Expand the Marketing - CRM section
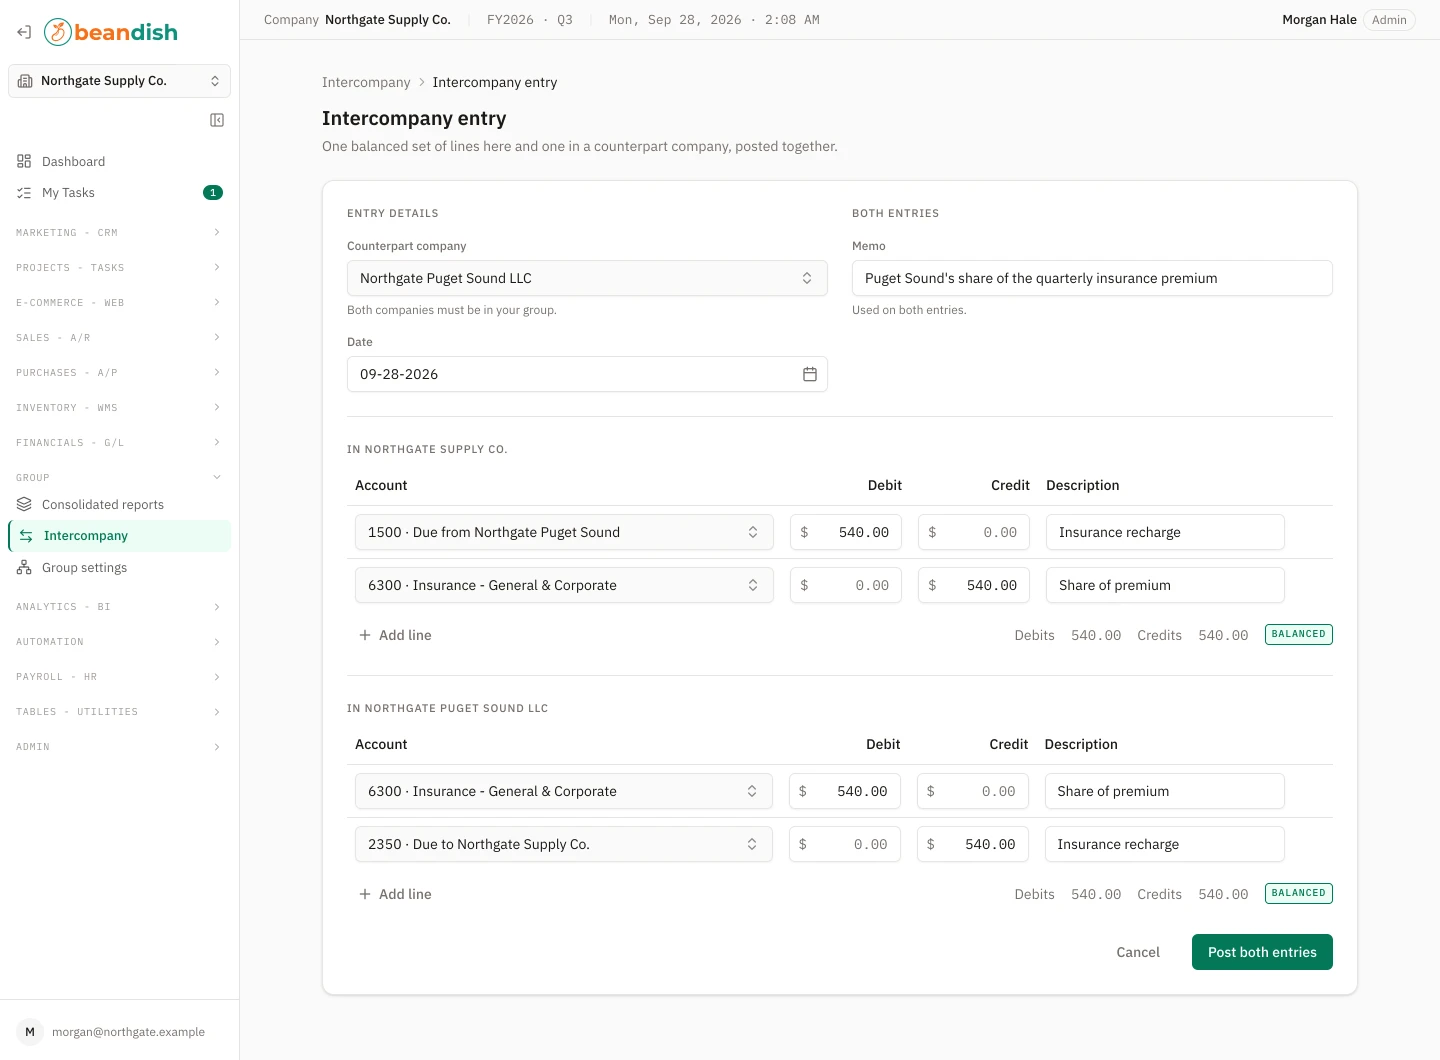 tap(119, 232)
